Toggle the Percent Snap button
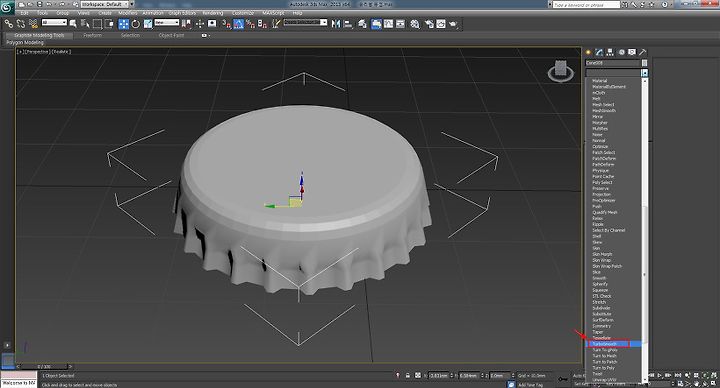This screenshot has width=720, height=388. [x=251, y=23]
